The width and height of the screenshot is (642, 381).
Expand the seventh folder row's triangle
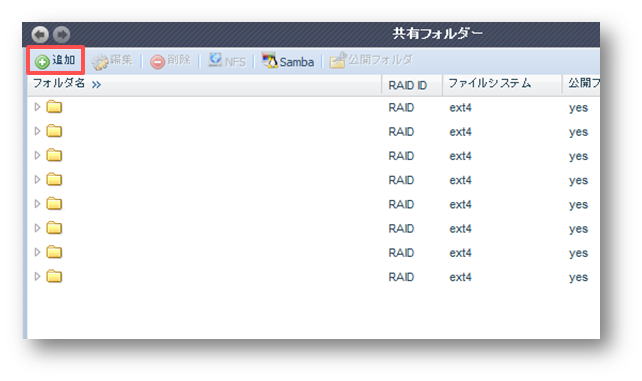pyautogui.click(x=37, y=252)
